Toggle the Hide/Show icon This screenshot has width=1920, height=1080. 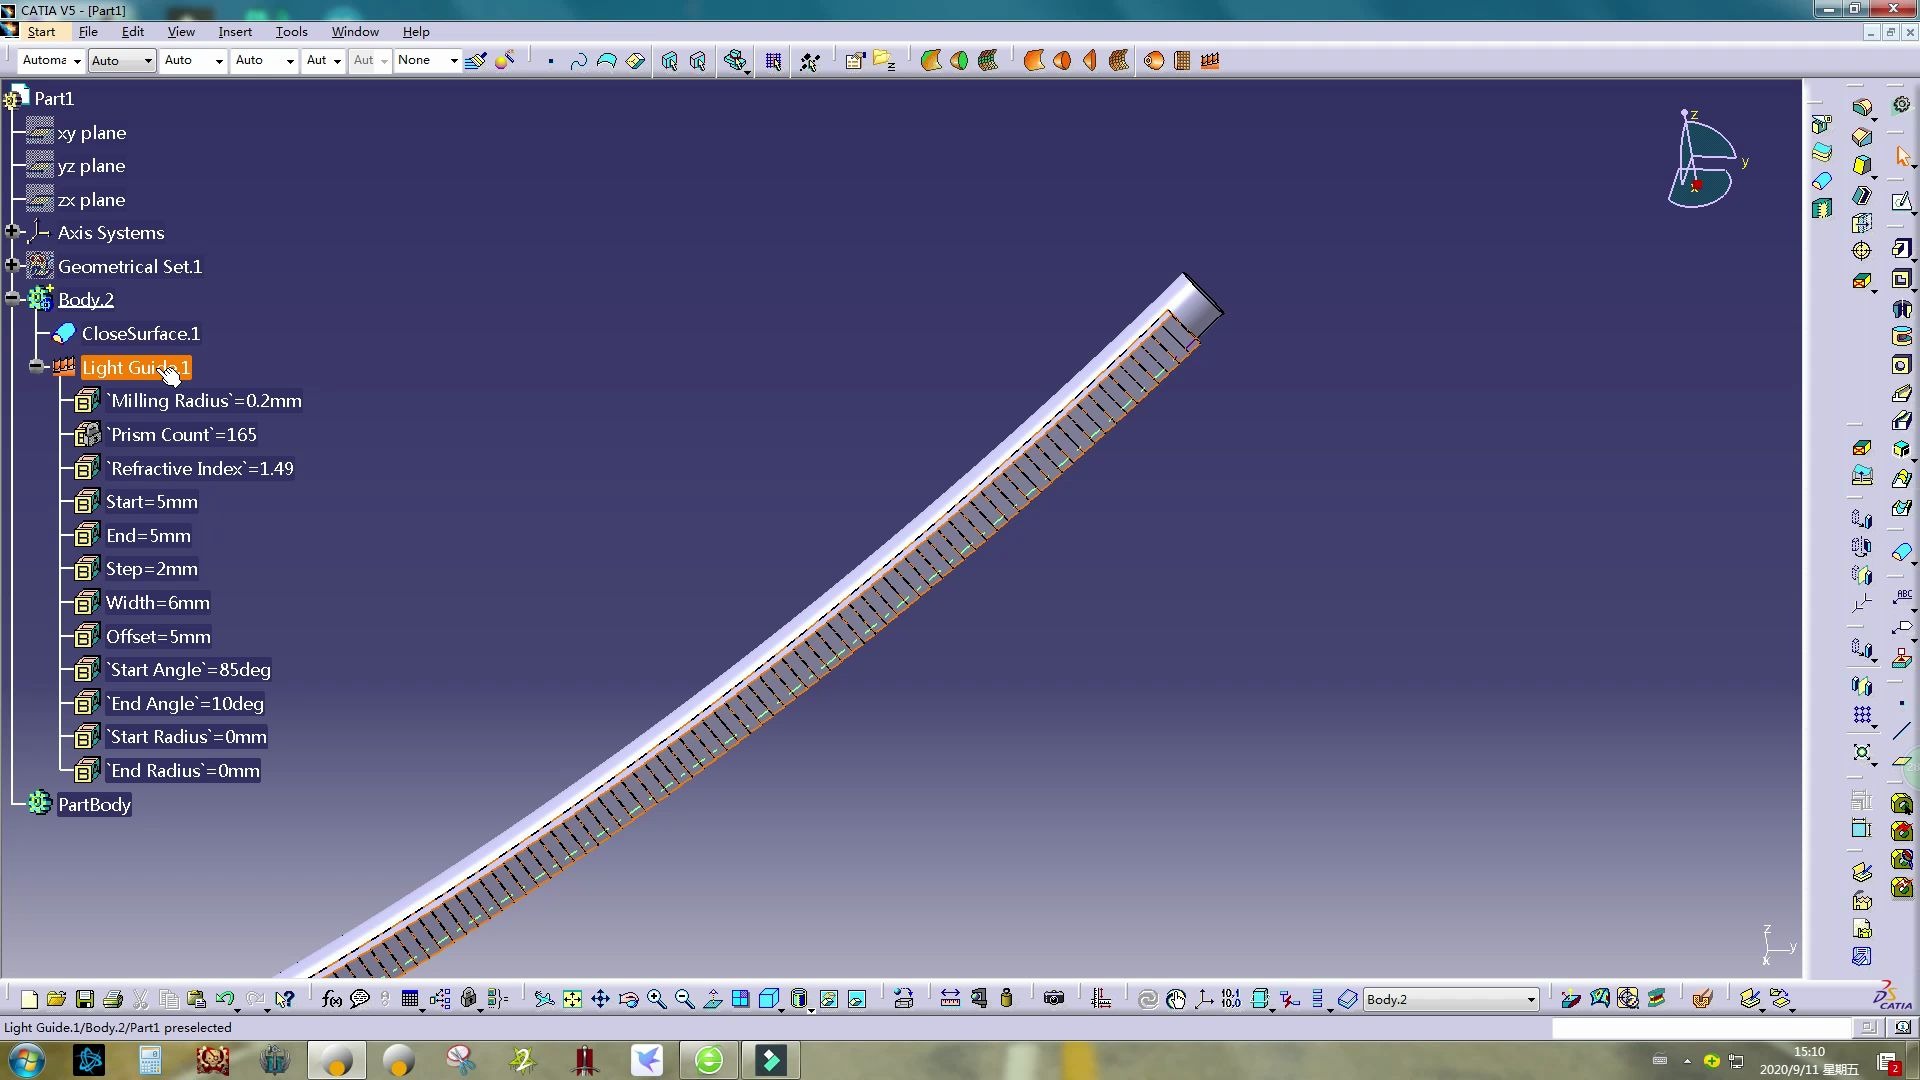829,999
